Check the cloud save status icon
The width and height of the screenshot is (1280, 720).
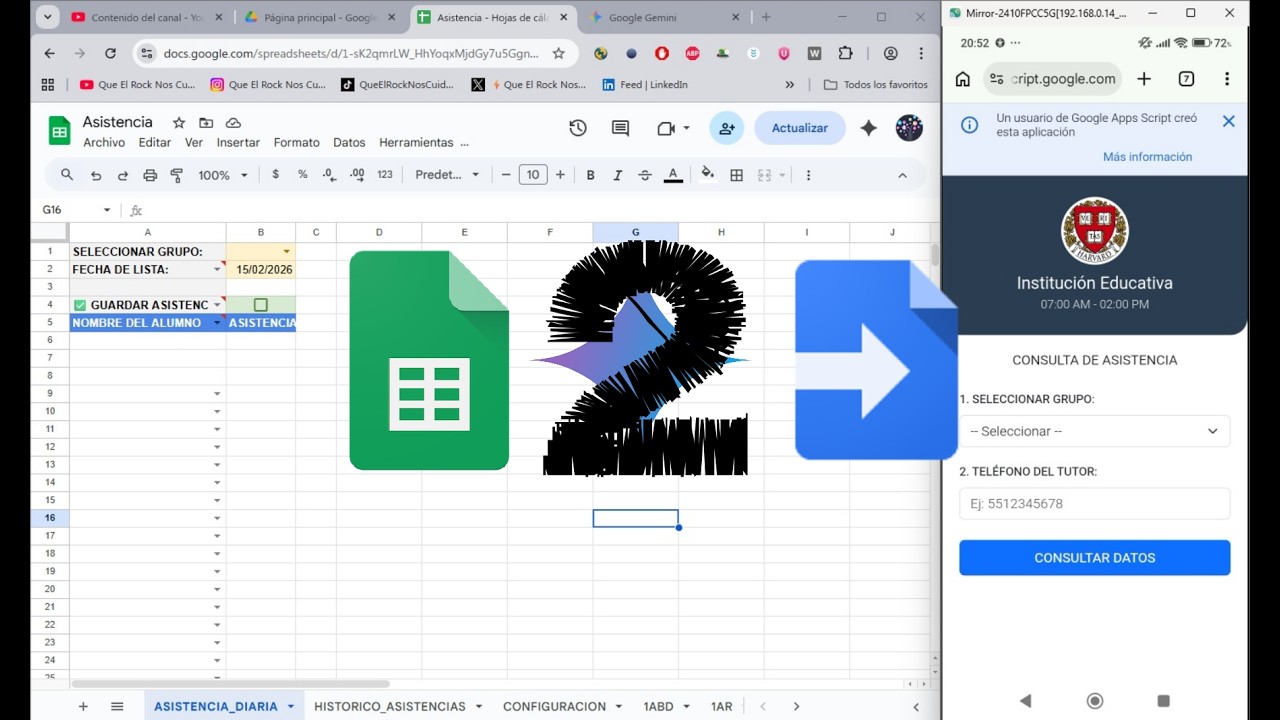[233, 122]
